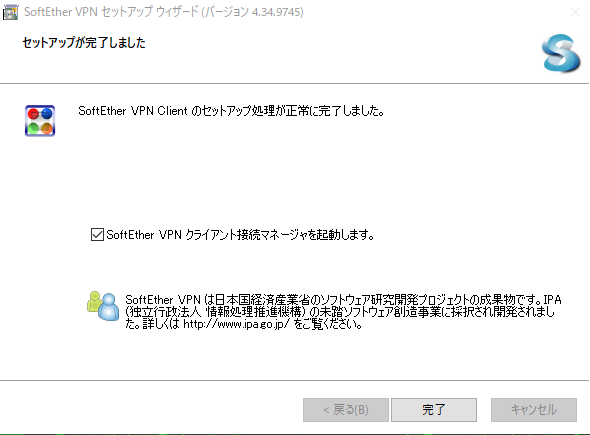Click the orange ball in VPN Client icon

(47, 128)
